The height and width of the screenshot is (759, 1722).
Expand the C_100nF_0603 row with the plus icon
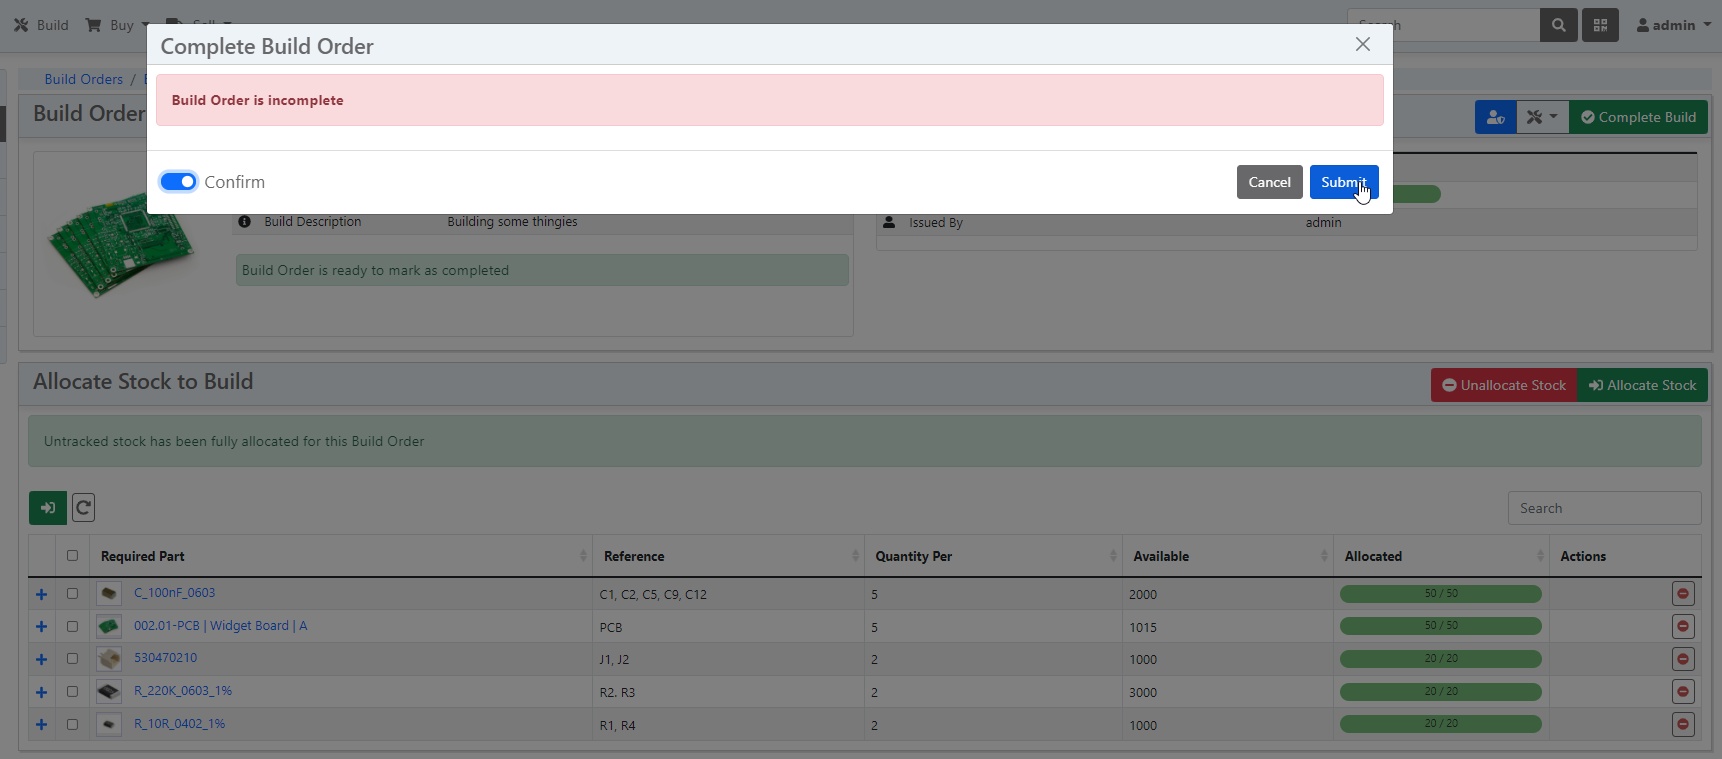click(x=41, y=594)
